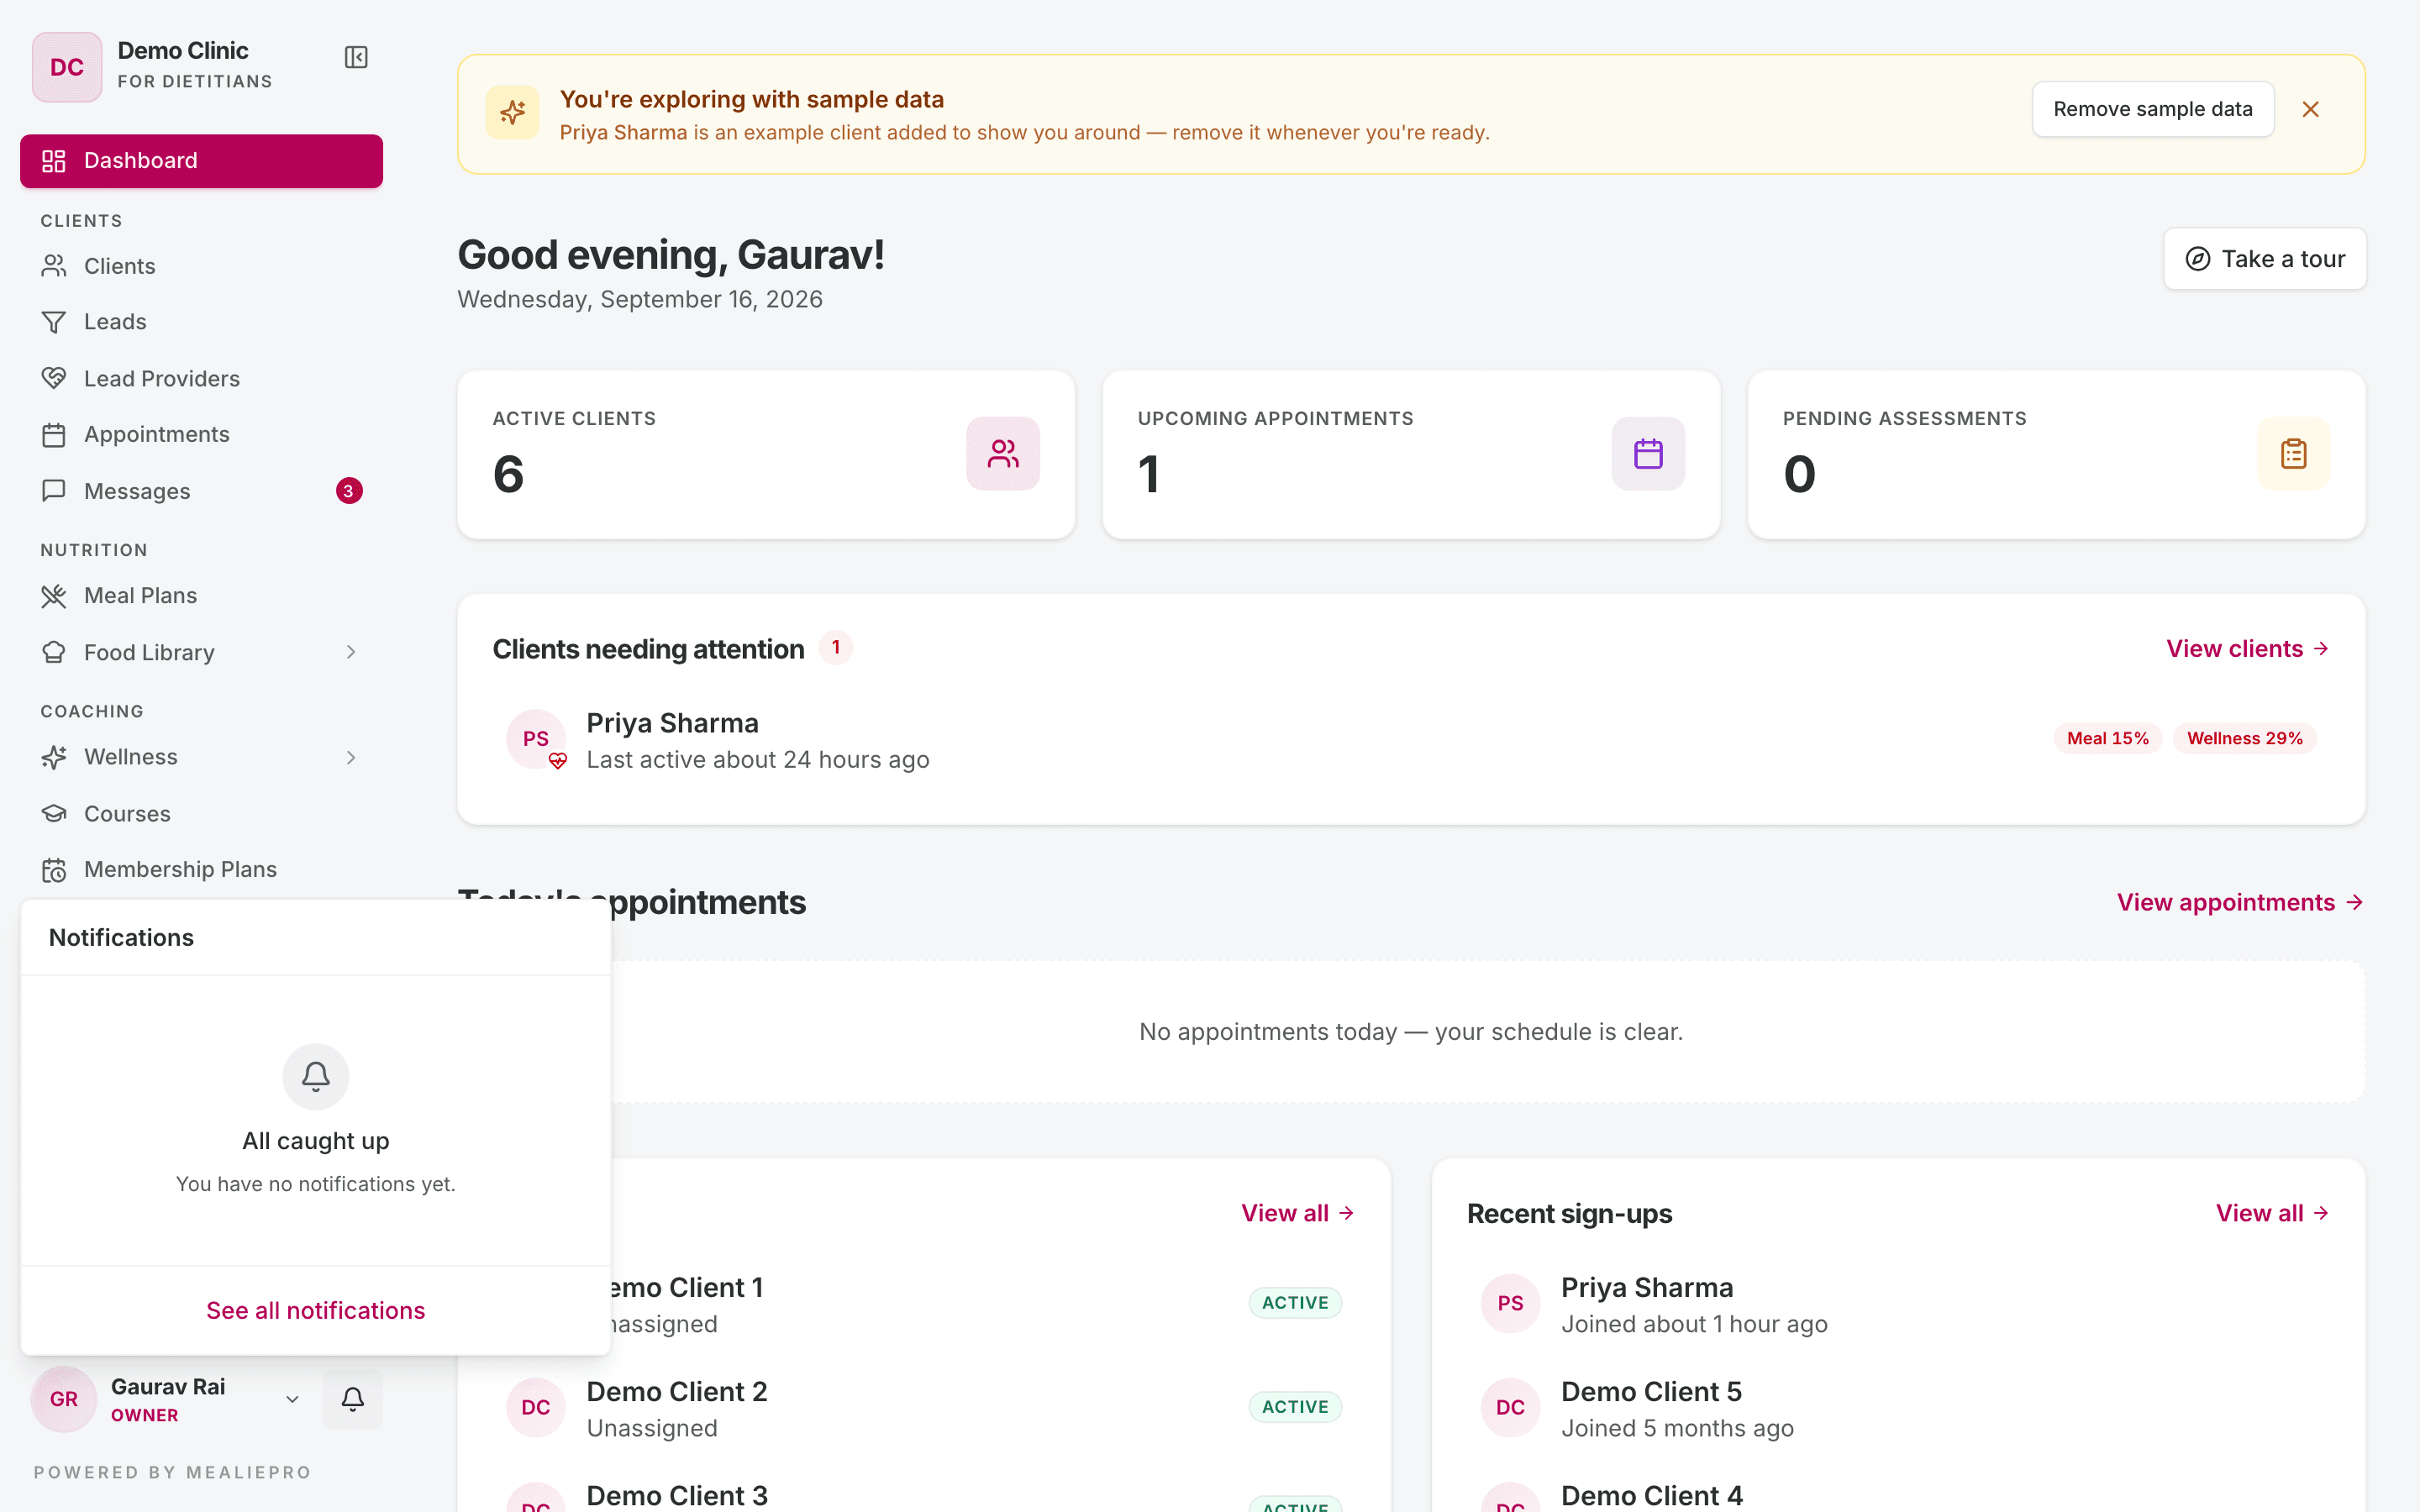This screenshot has width=2420, height=1512.
Task: Click the Active Clients people icon
Action: [1003, 454]
